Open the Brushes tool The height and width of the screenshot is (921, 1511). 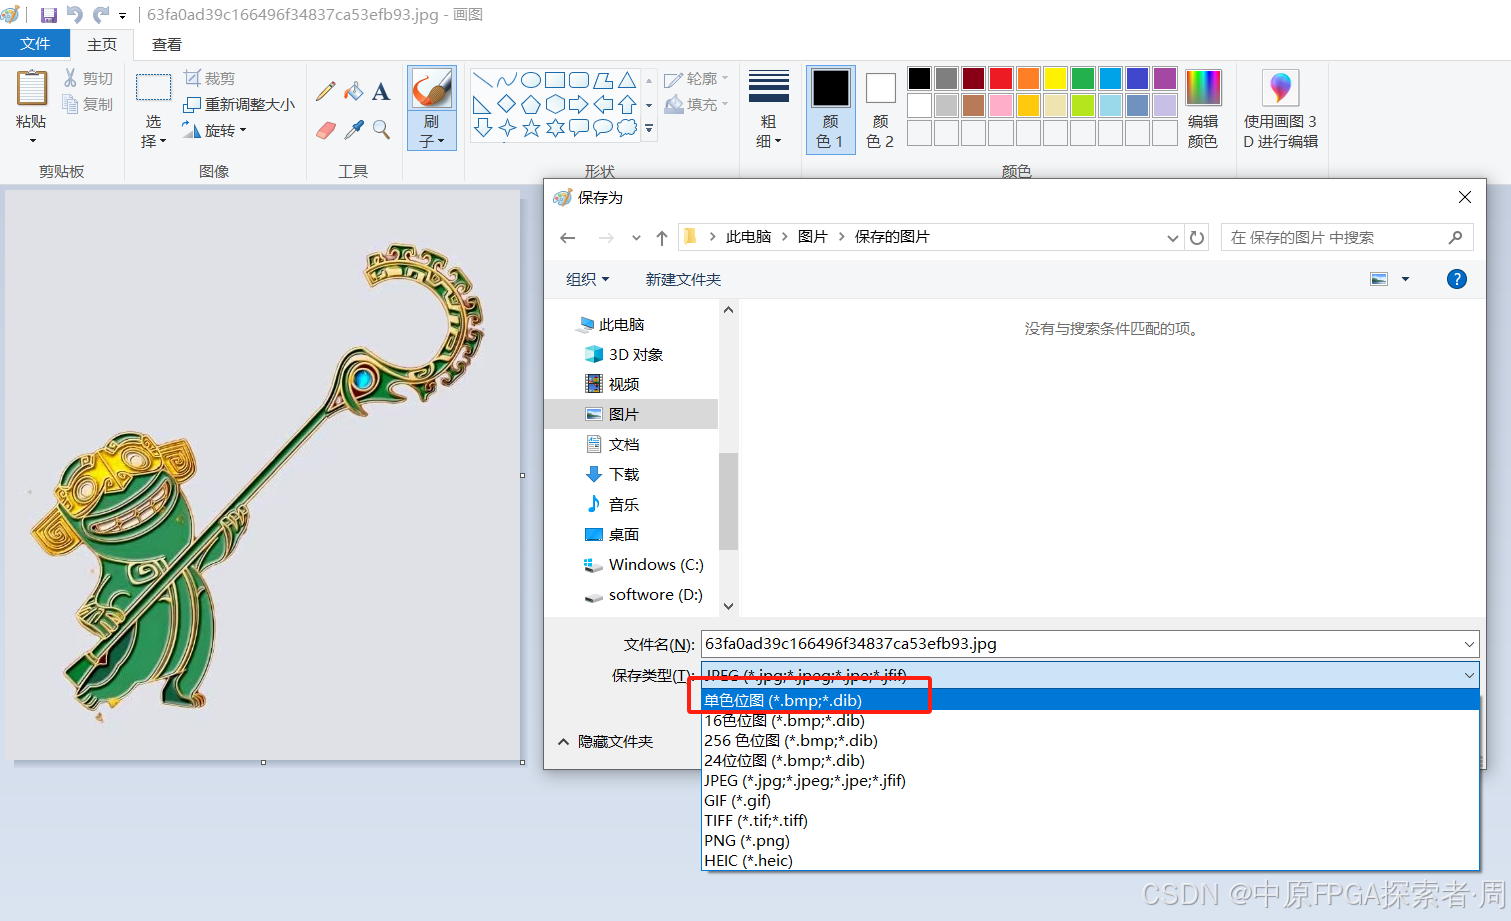[x=432, y=108]
